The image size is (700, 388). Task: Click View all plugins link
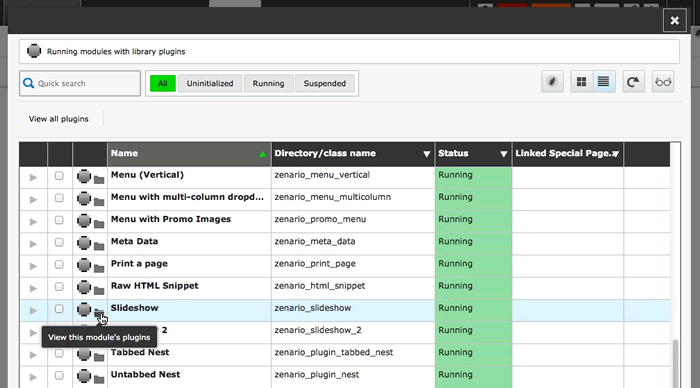pos(58,119)
